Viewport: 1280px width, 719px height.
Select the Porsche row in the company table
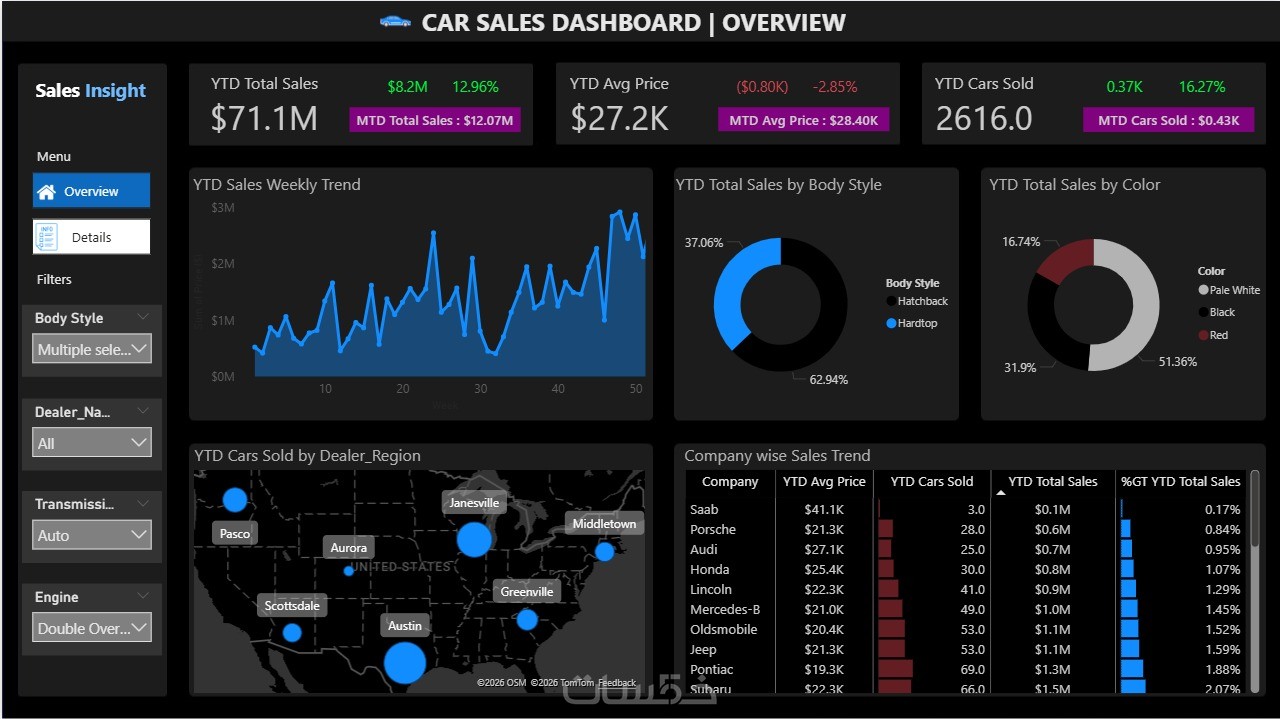966,529
